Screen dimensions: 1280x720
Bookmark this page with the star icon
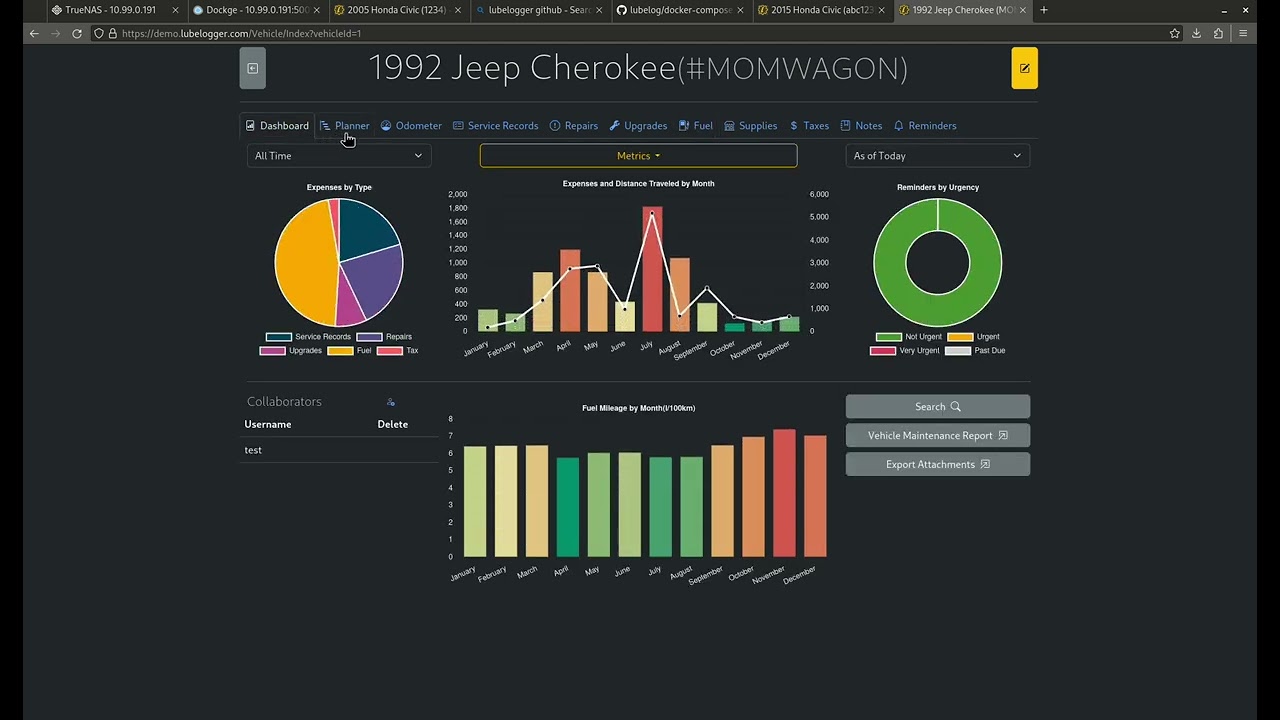[x=1175, y=33]
